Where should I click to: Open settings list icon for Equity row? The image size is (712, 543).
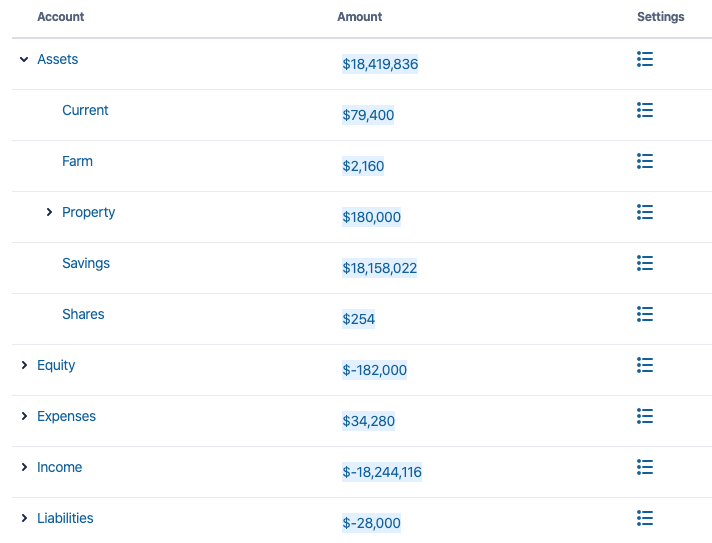[645, 366]
